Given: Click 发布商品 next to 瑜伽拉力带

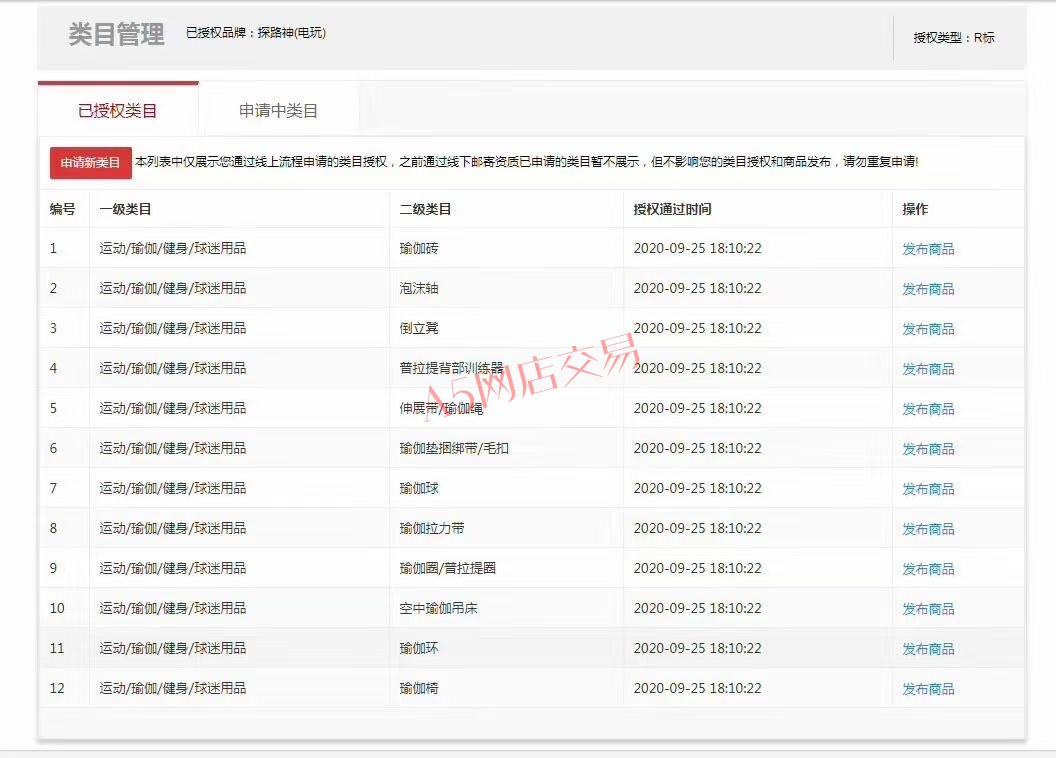Looking at the screenshot, I should click(927, 529).
